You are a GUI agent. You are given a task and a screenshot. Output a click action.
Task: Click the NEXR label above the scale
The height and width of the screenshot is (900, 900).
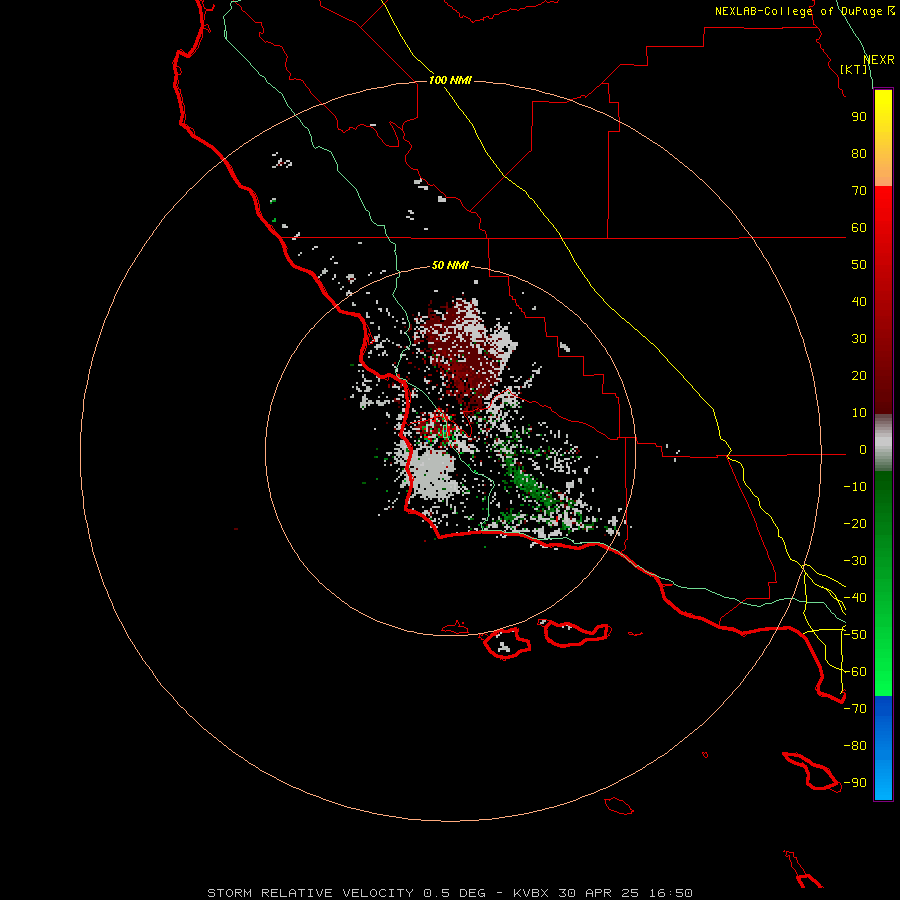pos(879,60)
